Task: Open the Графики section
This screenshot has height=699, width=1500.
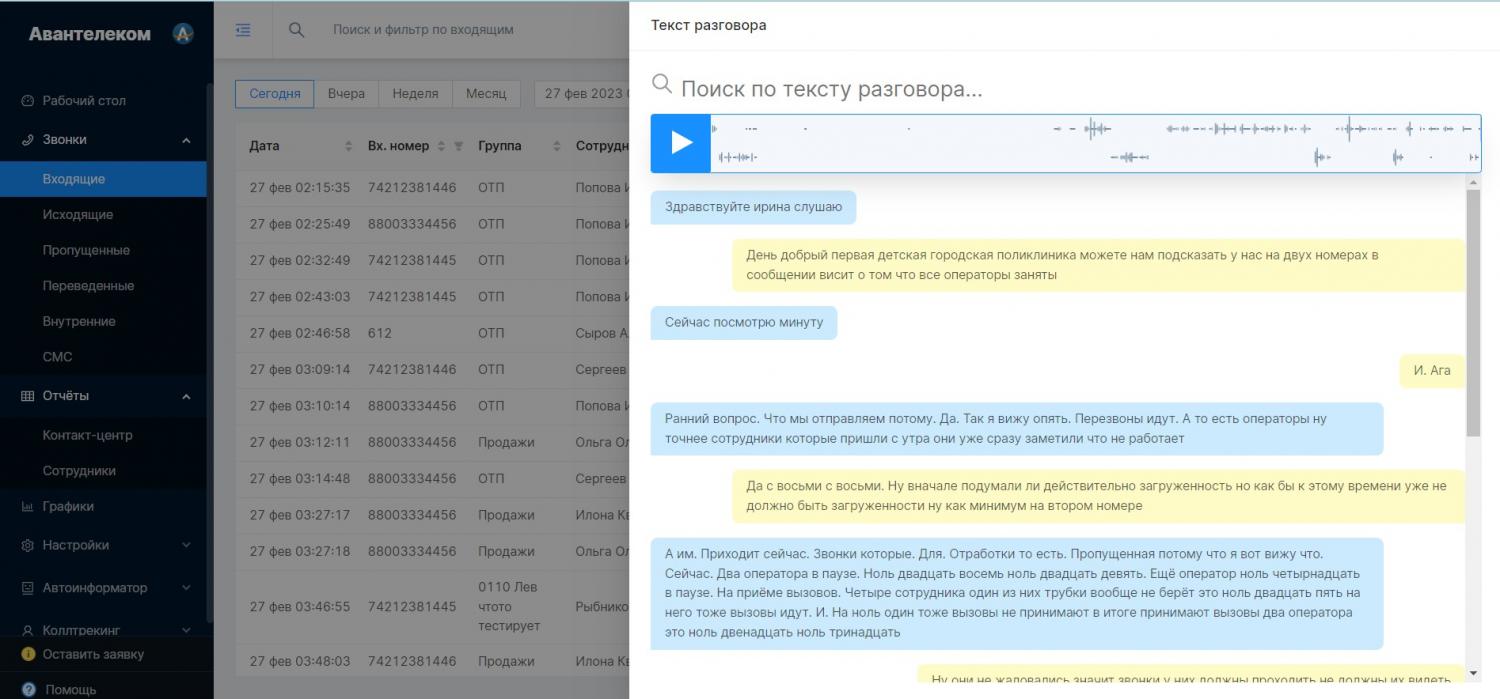Action: tap(68, 507)
